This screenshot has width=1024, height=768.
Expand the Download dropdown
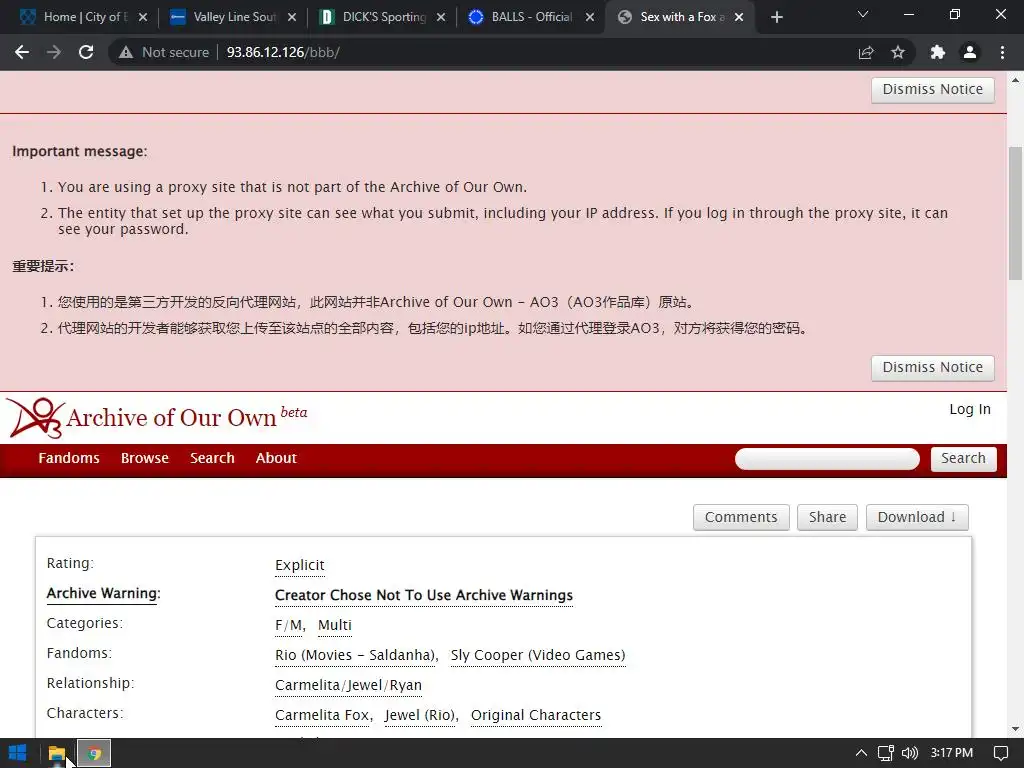point(917,517)
